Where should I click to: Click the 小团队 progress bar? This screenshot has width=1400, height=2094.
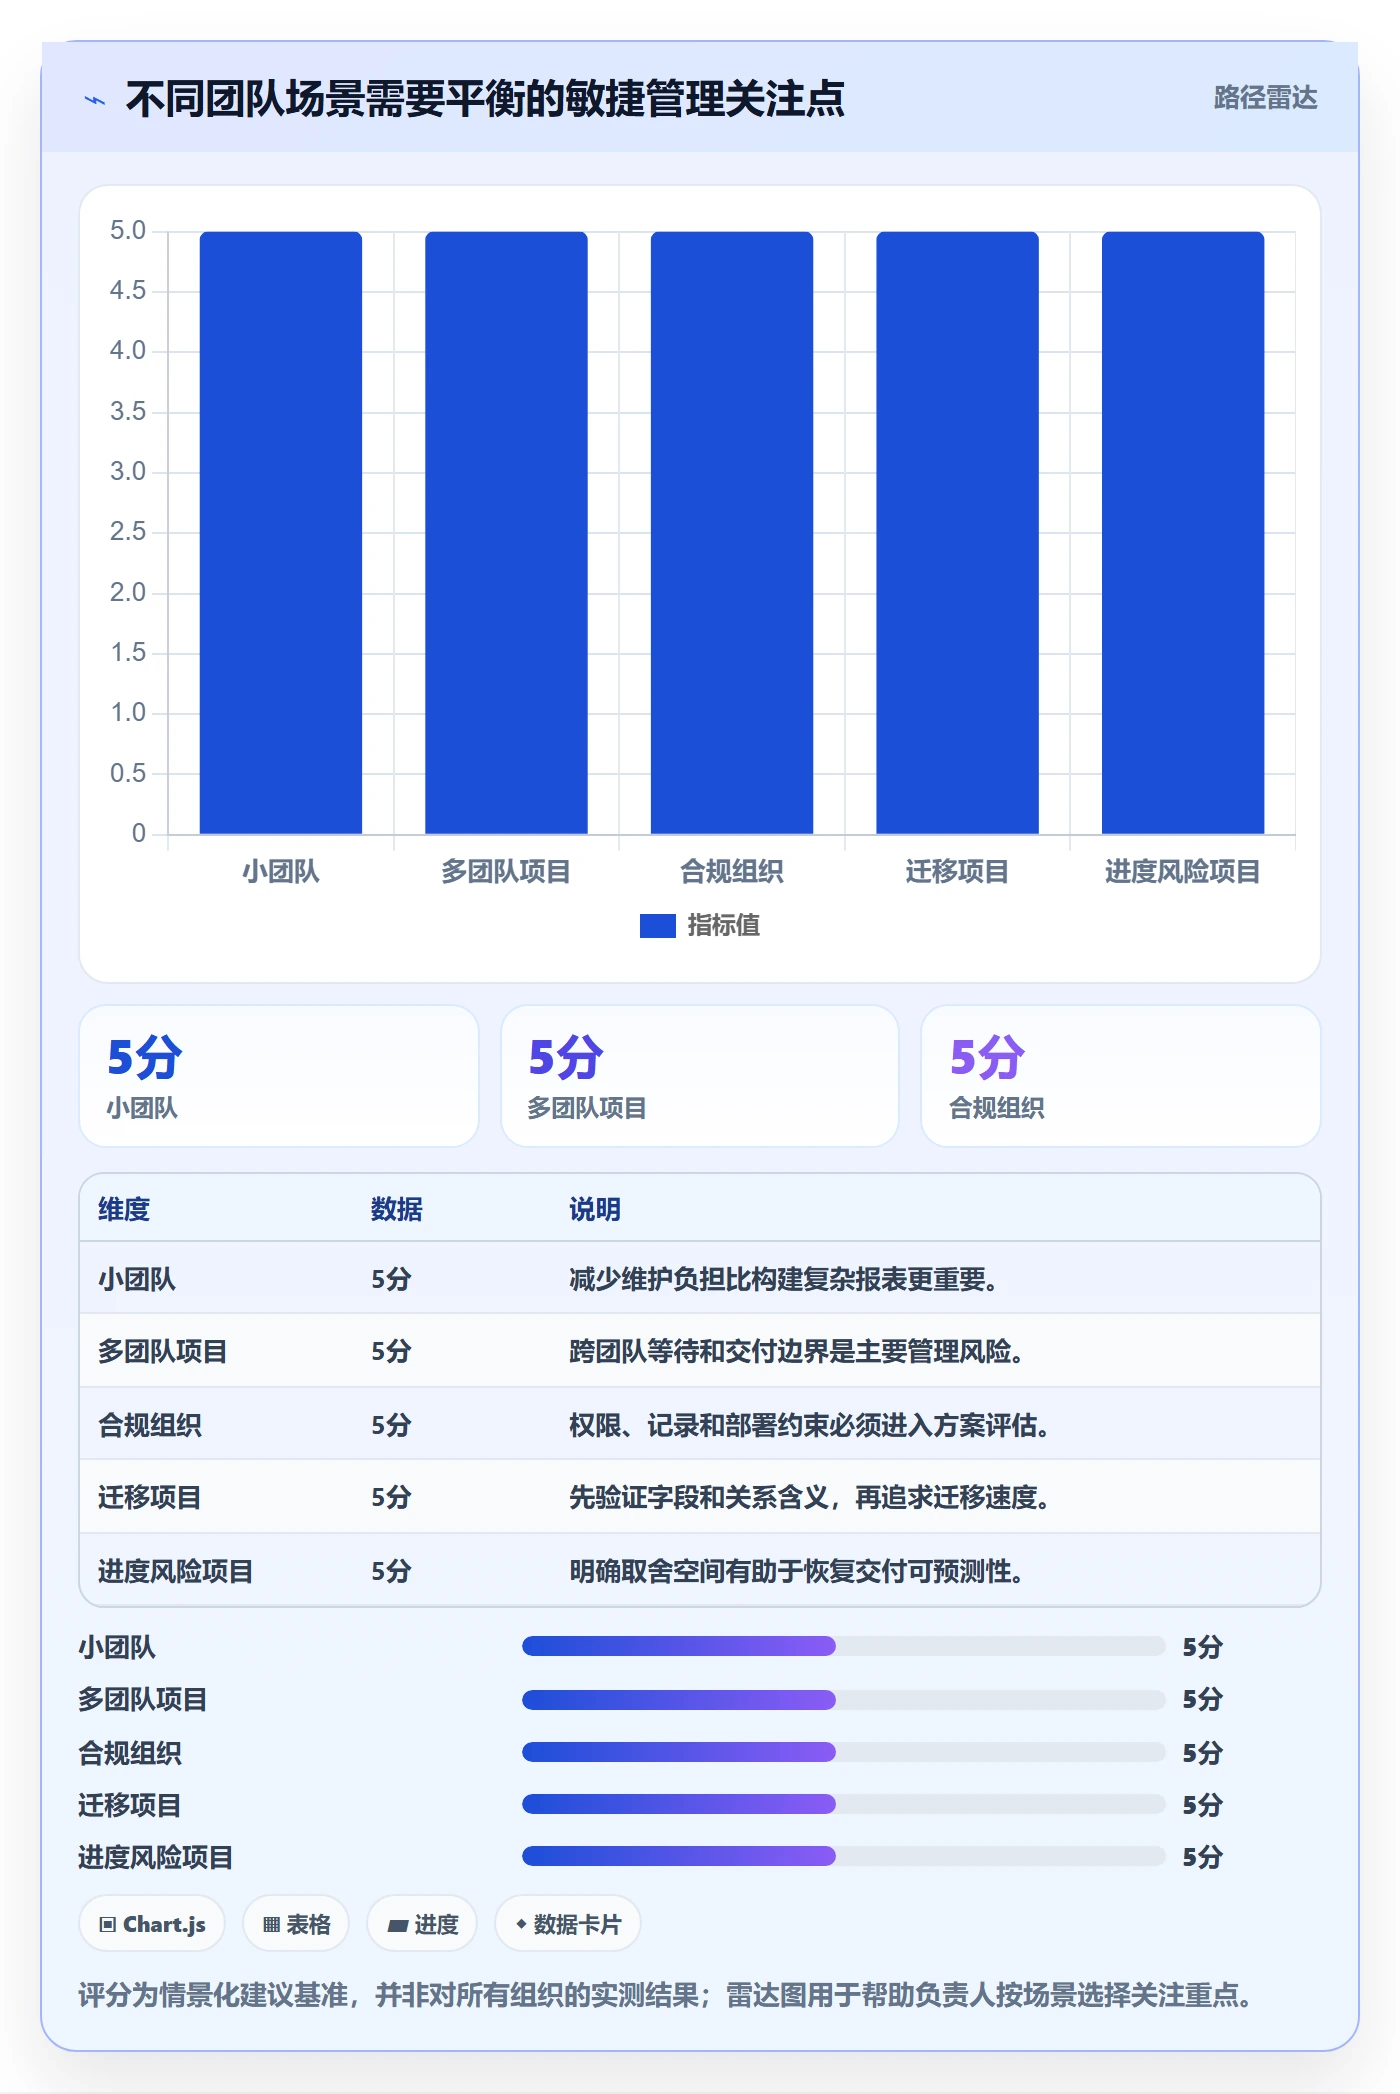(844, 1646)
